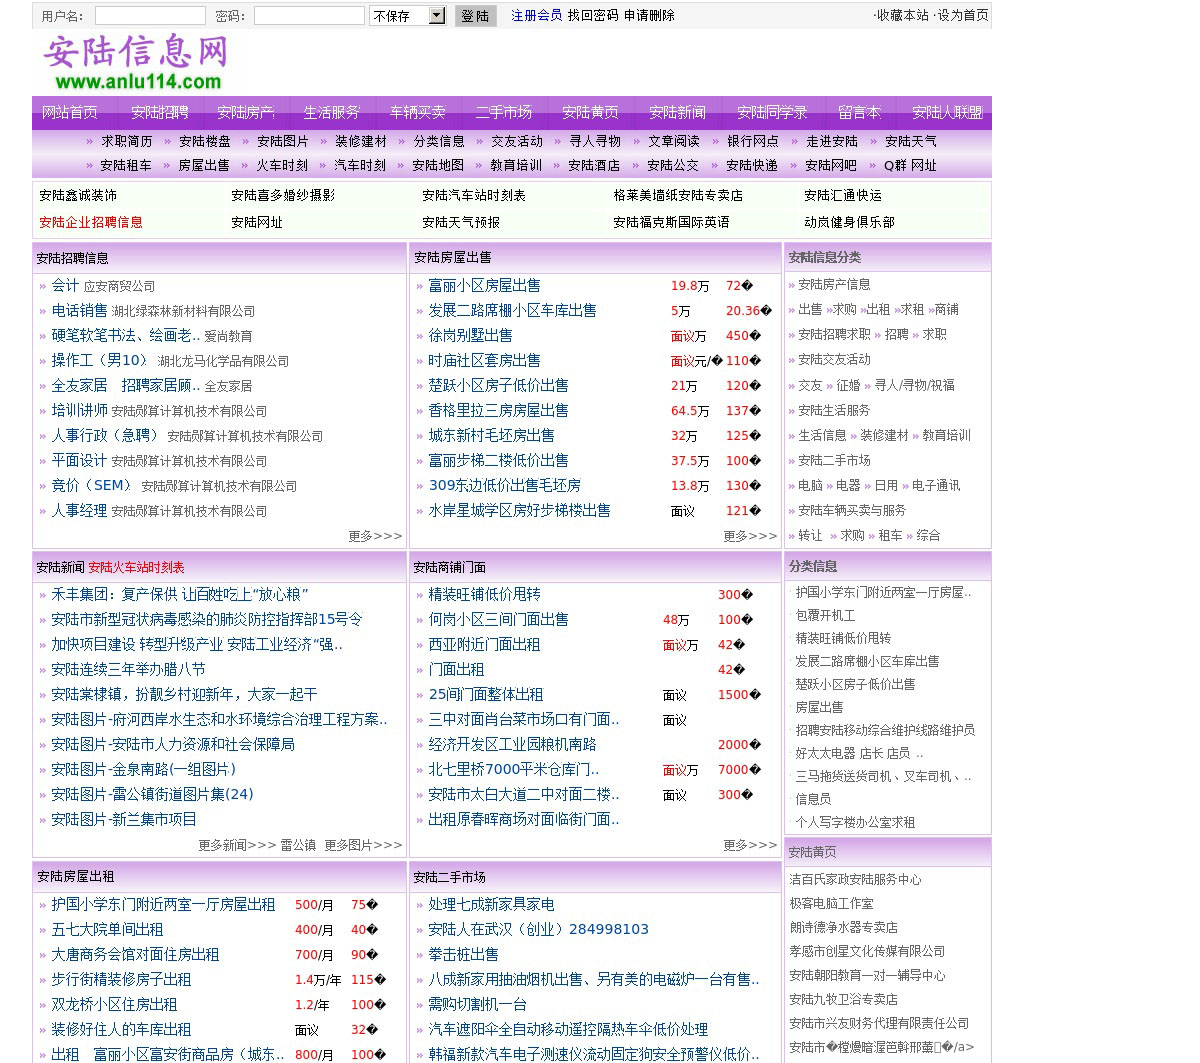Go to 网站首页 in main navigation
Viewport: 1200px width, 1063px height.
click(70, 112)
